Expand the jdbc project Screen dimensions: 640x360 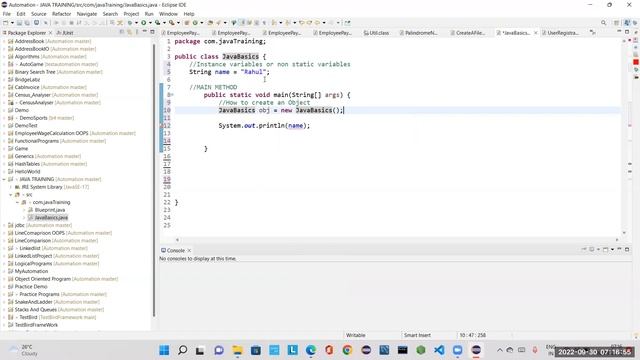4,225
